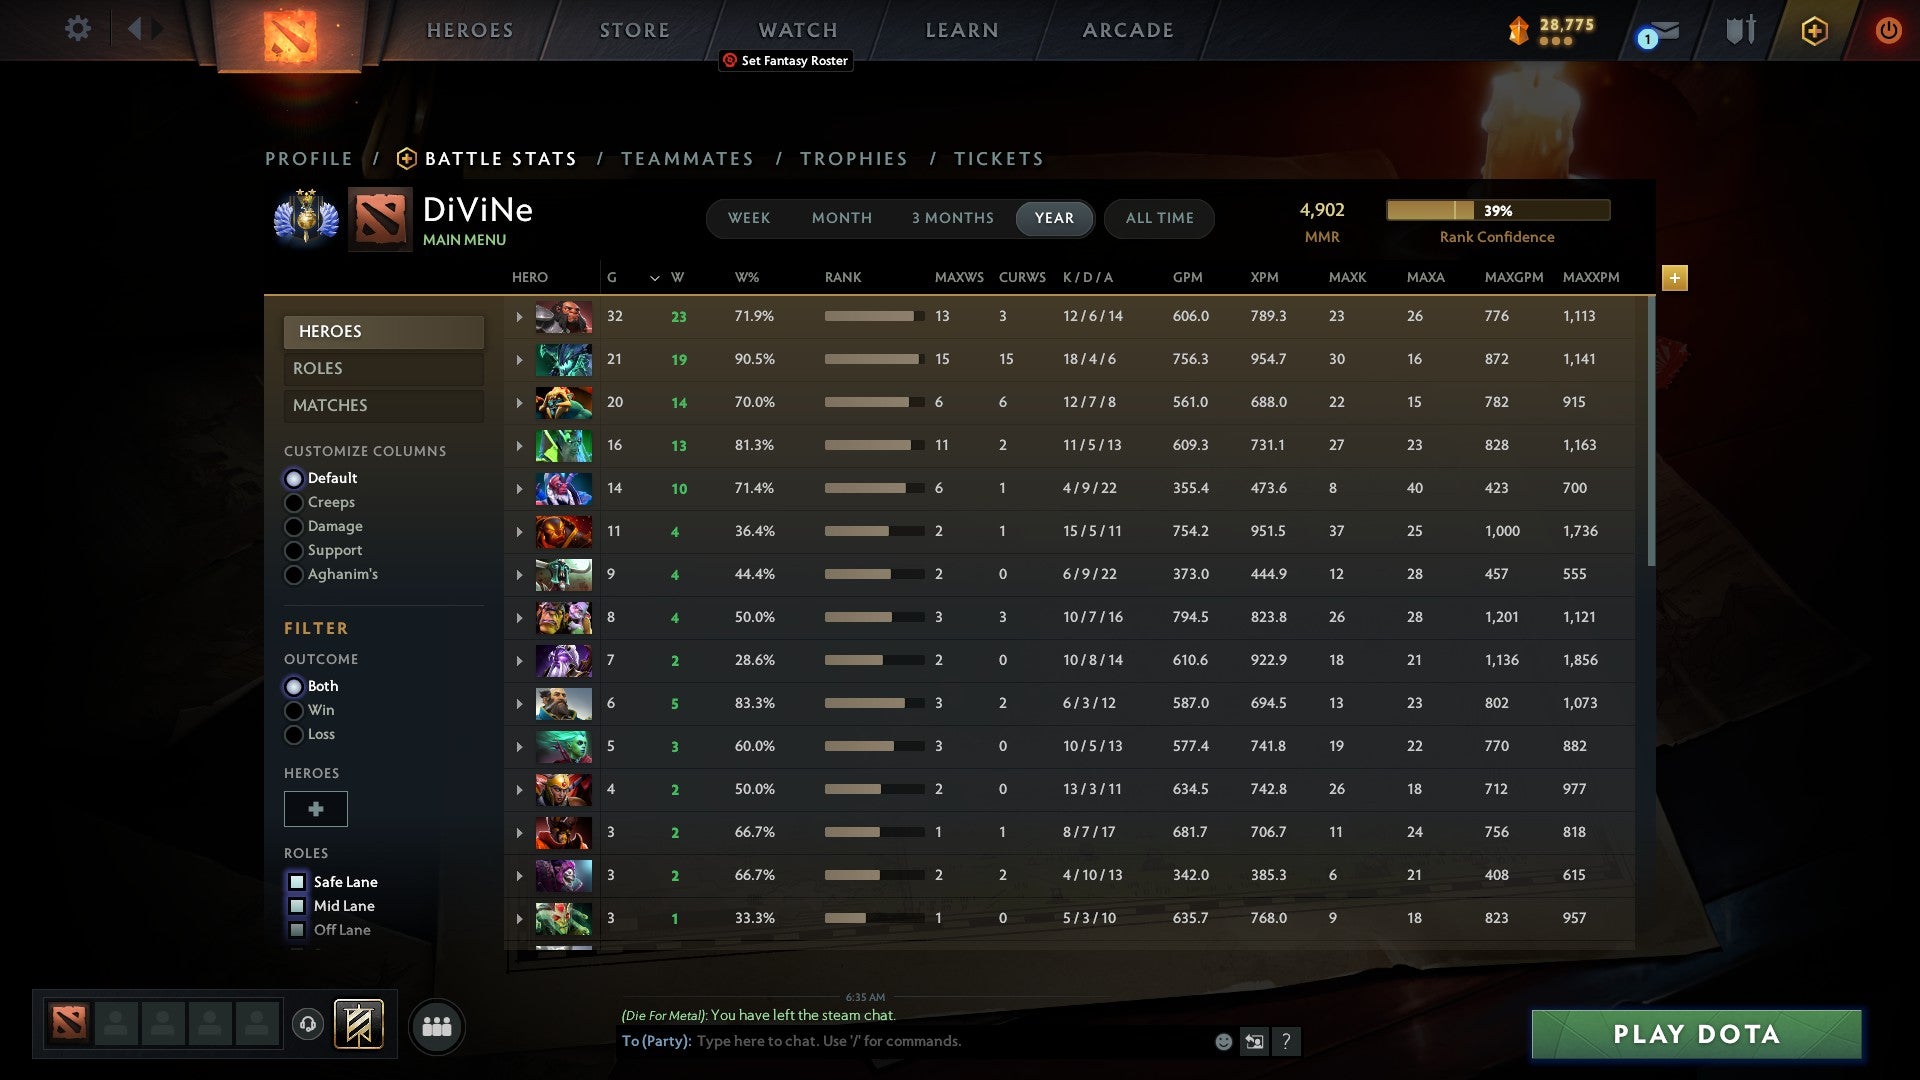Viewport: 1920px width, 1080px height.
Task: Open the settings gear icon
Action: coord(78,29)
